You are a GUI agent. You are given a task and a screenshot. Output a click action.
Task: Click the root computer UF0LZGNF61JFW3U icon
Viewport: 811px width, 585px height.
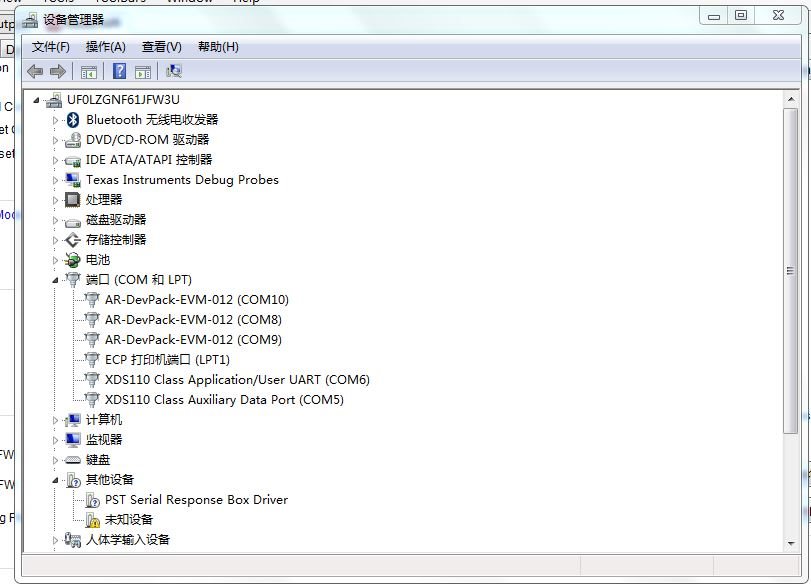point(54,100)
